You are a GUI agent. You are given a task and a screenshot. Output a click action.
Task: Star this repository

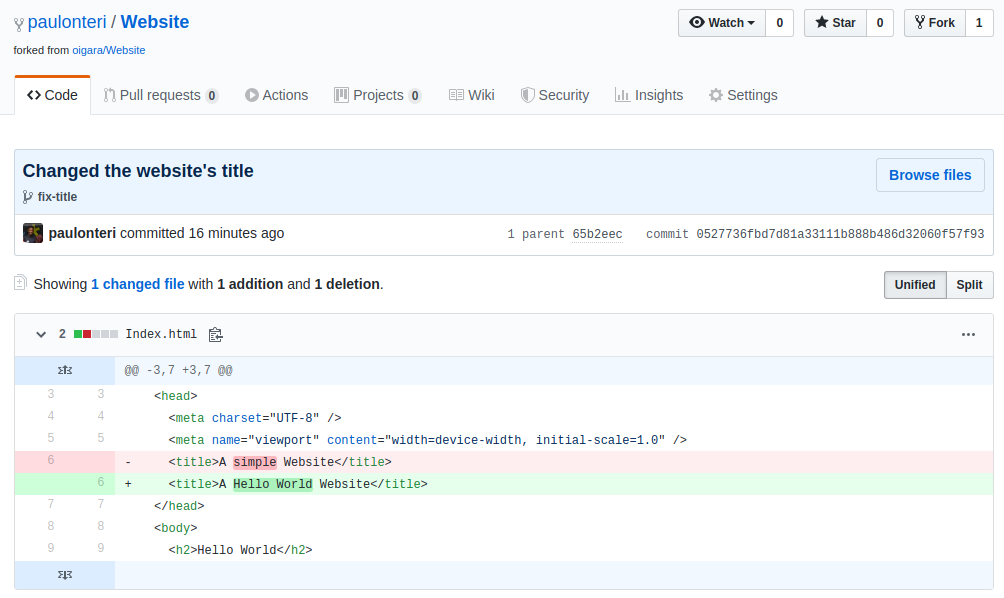pos(835,23)
